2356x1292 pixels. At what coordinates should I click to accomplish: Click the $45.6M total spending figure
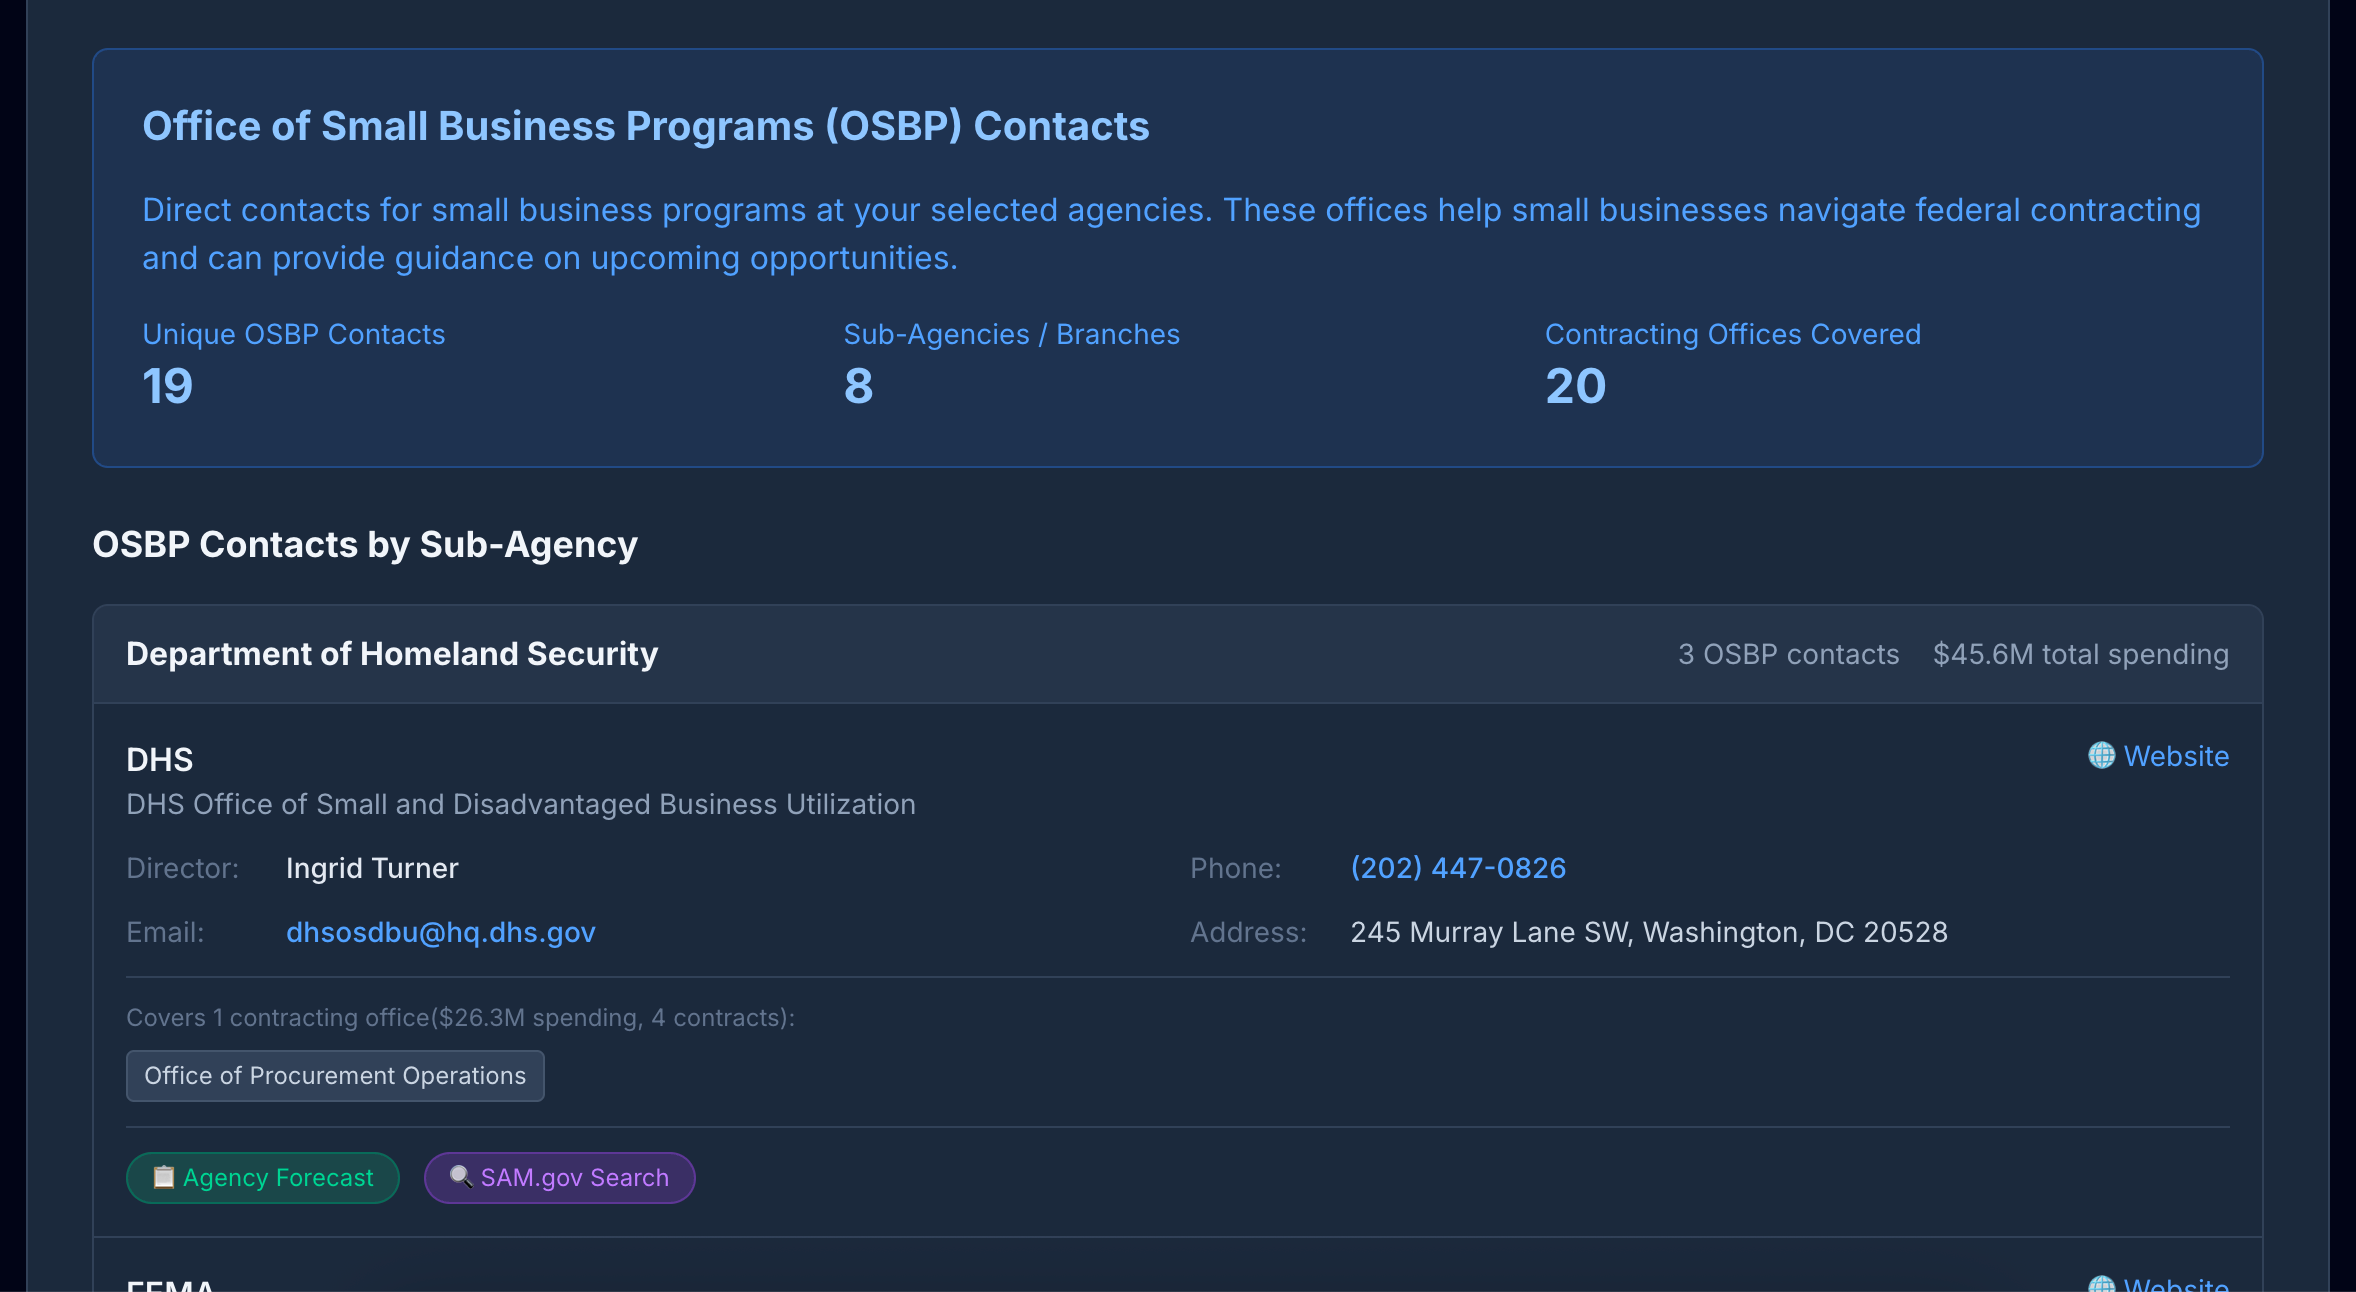2080,653
